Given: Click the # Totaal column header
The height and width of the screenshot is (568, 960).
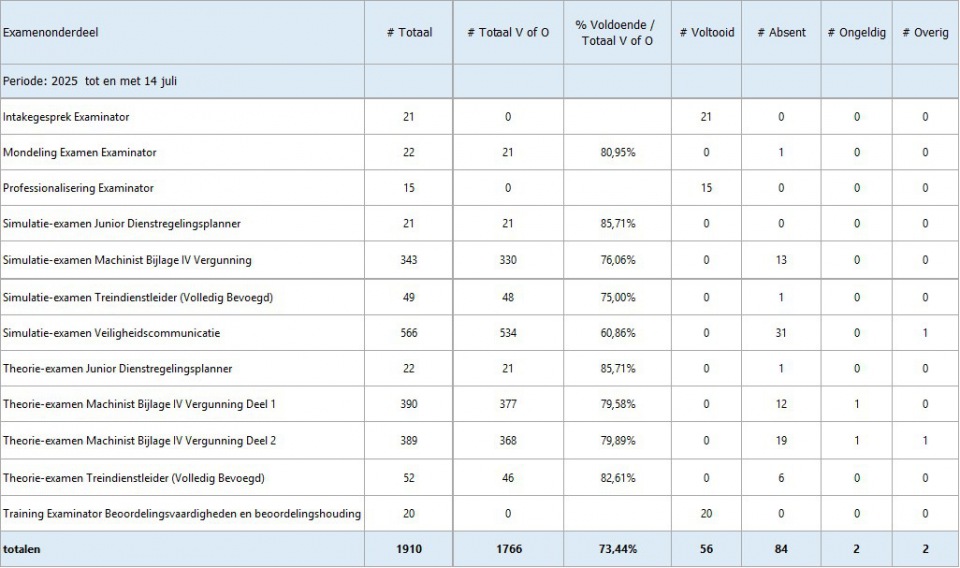Looking at the screenshot, I should tap(409, 32).
